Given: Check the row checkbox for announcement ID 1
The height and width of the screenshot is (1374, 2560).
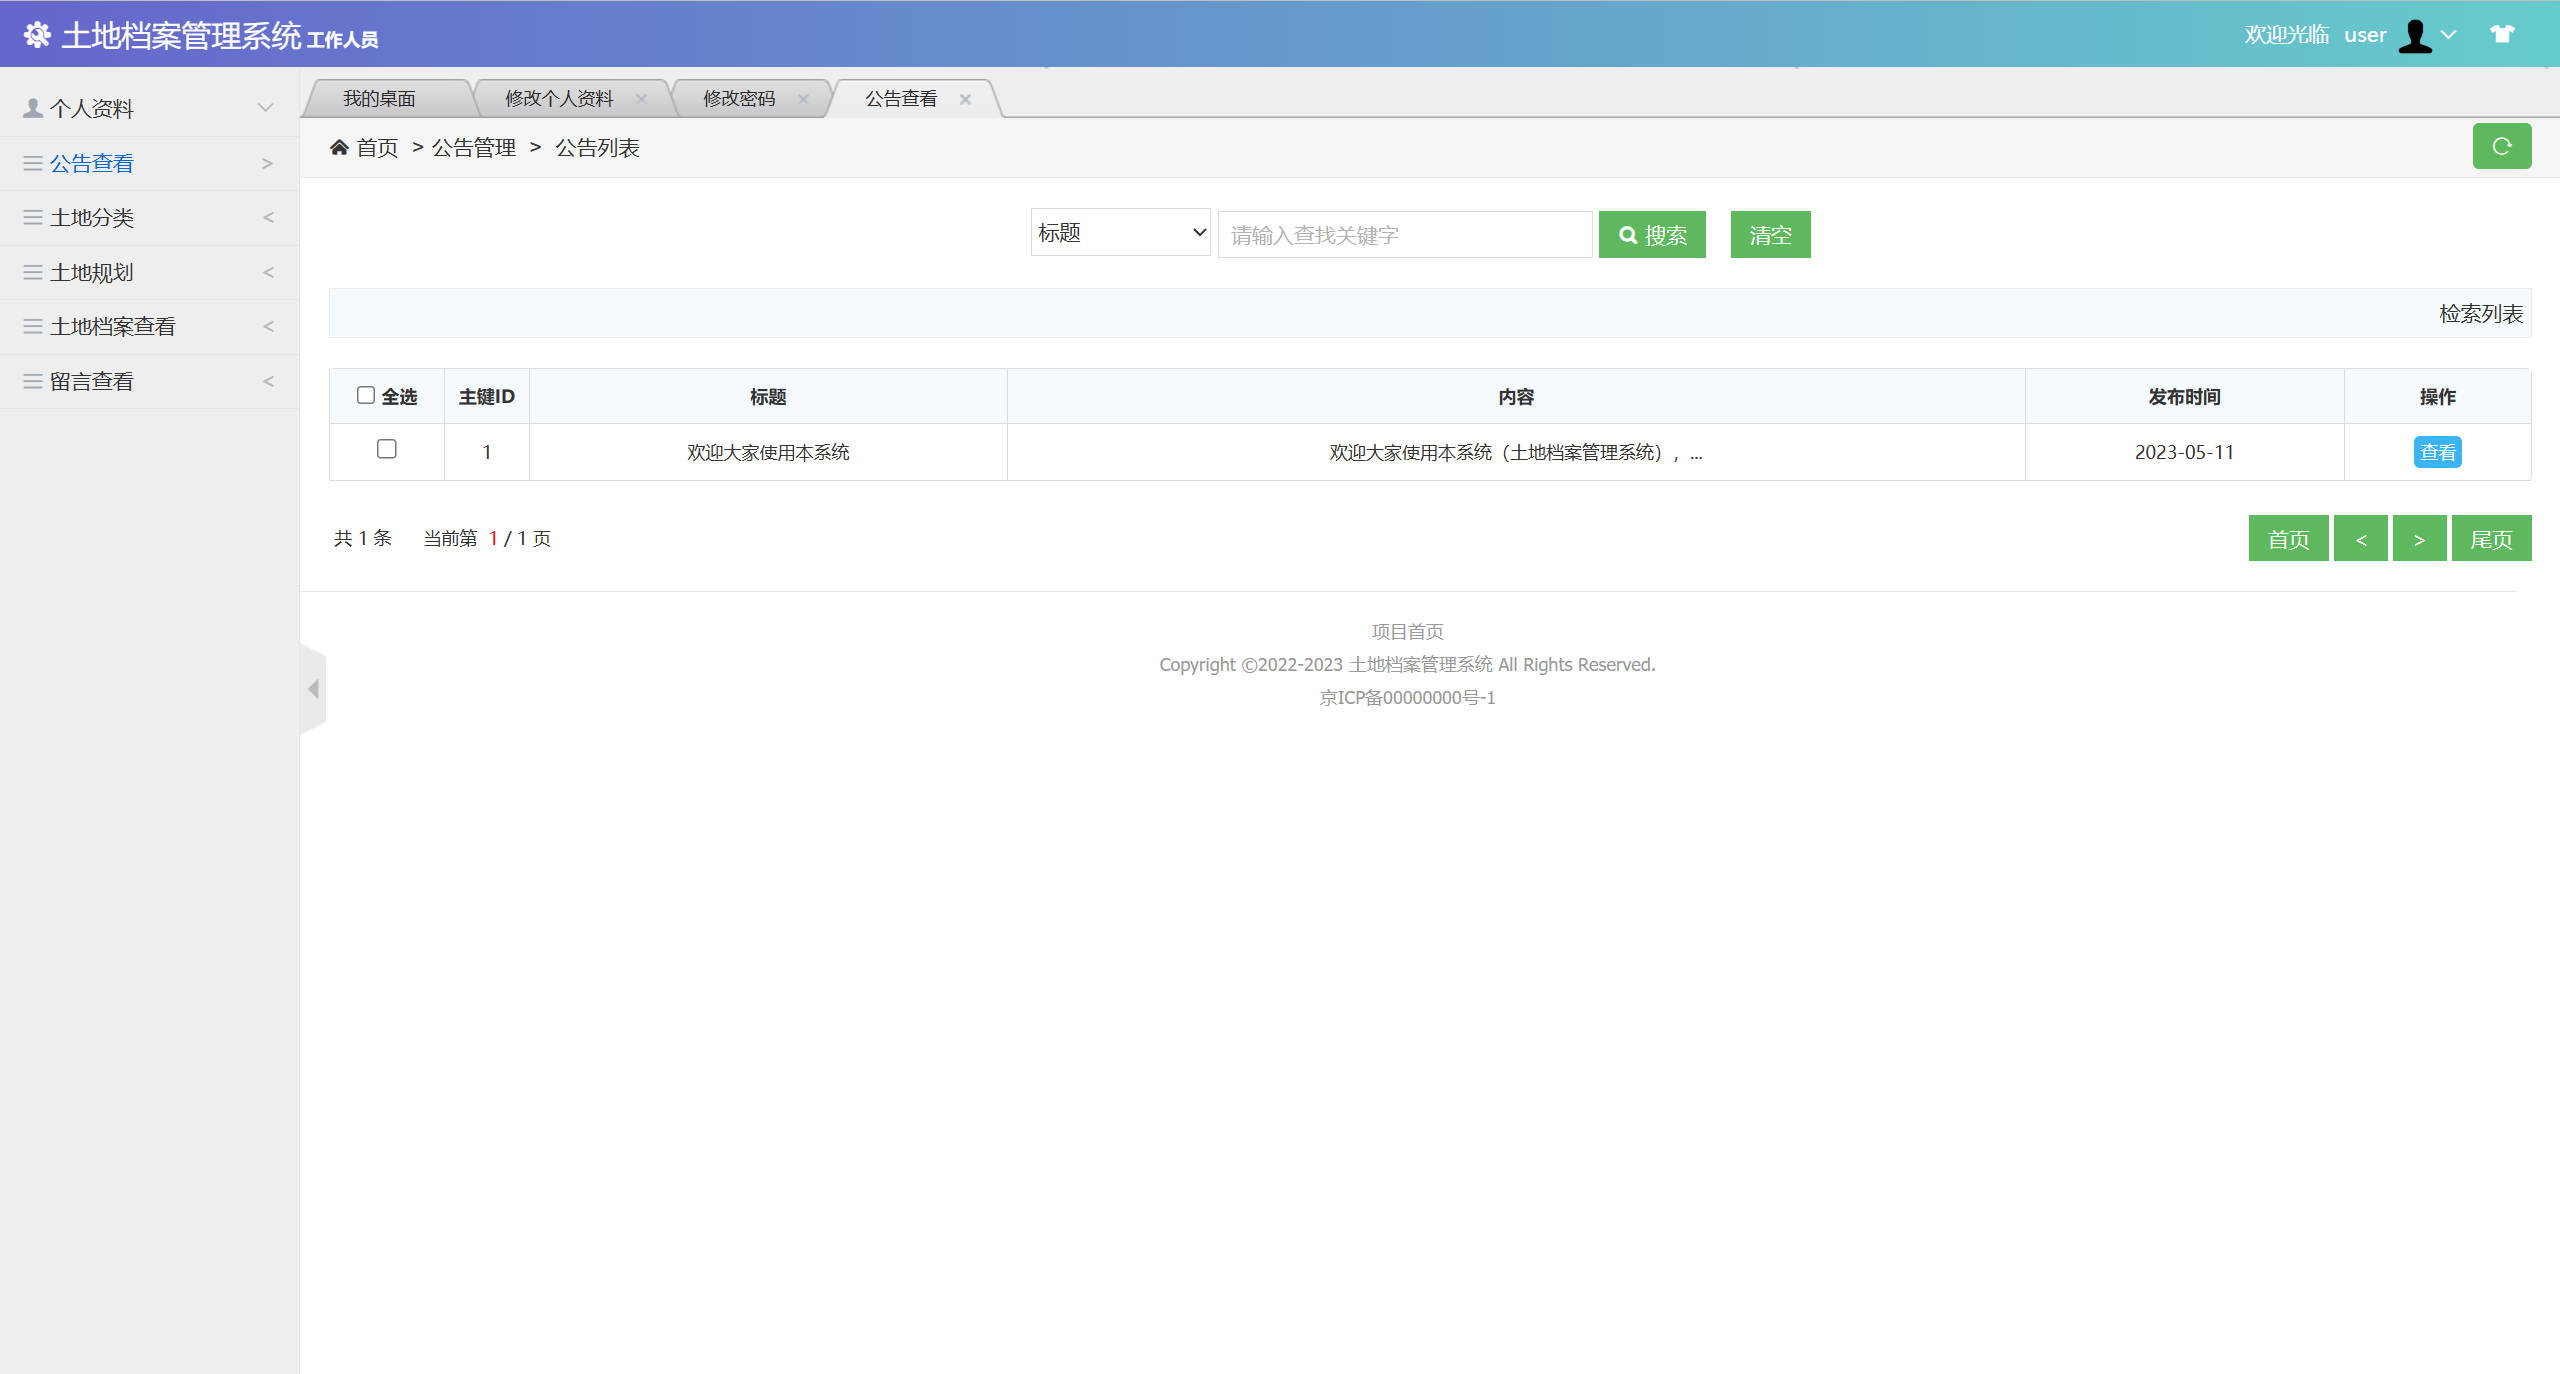Looking at the screenshot, I should click(x=387, y=451).
